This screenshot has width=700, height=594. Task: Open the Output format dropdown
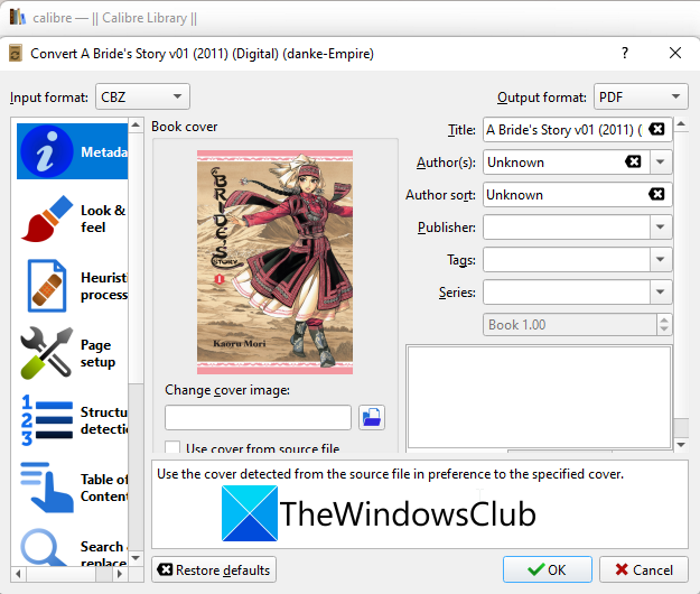[641, 96]
